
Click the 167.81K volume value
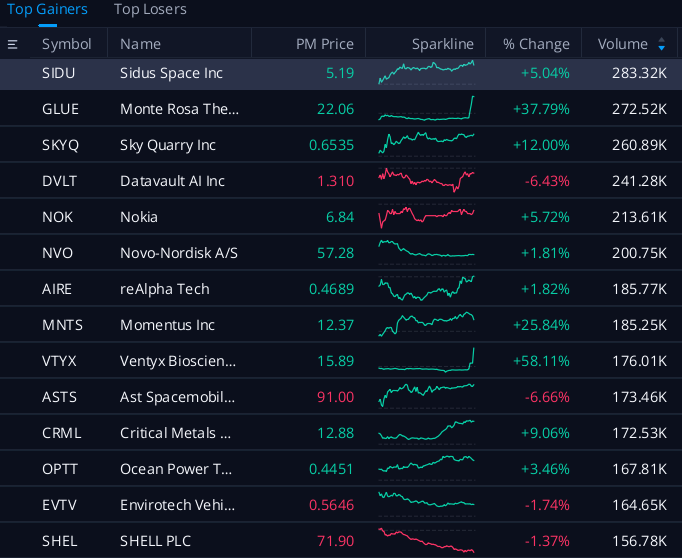tap(639, 469)
